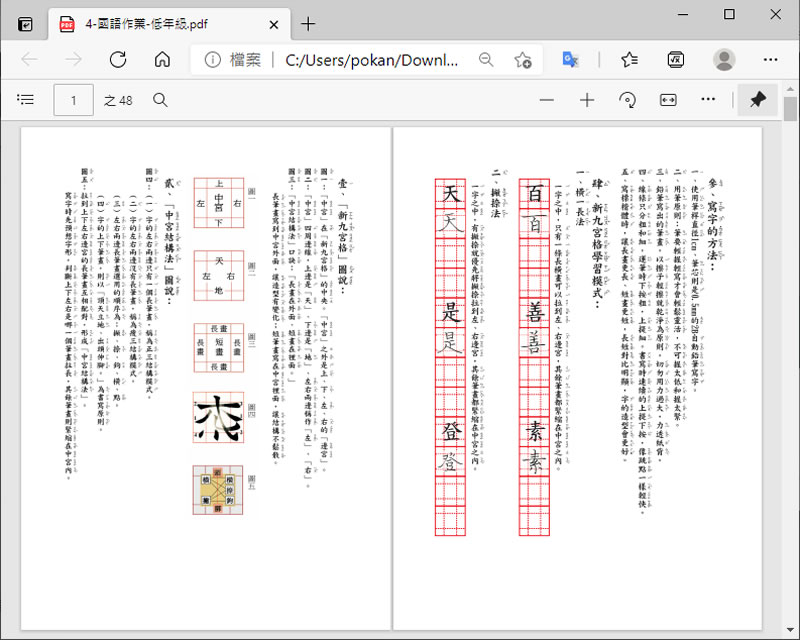The height and width of the screenshot is (641, 800).
Task: Toggle fit to page width
Action: tap(668, 100)
